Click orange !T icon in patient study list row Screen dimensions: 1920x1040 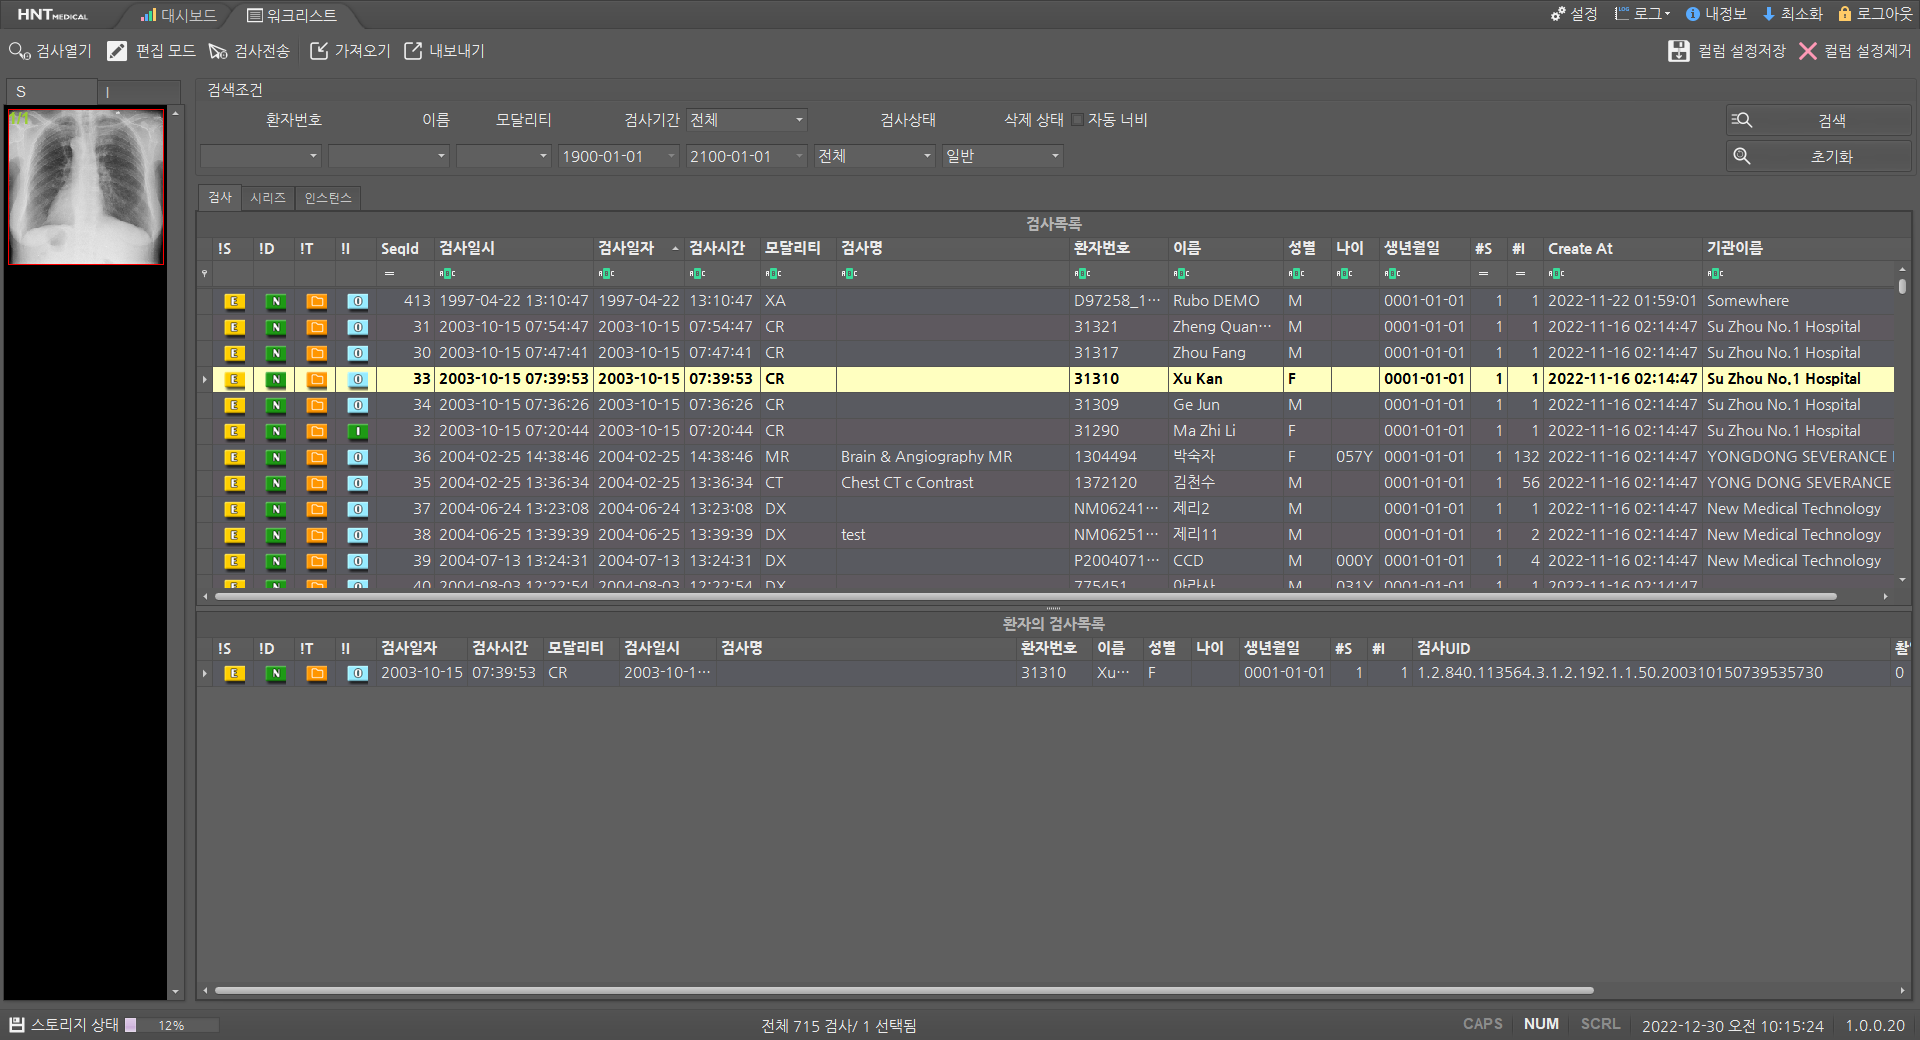(317, 673)
